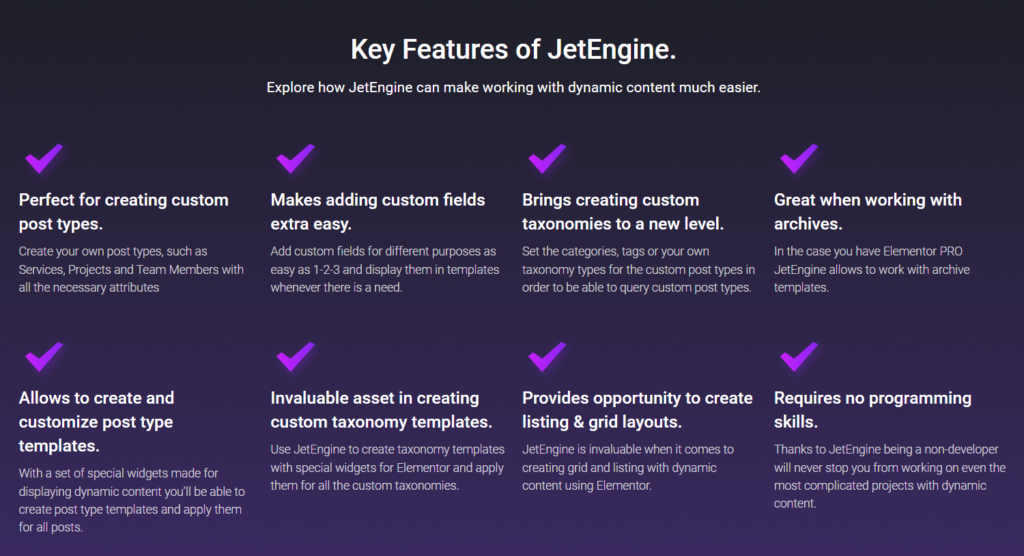Click paragraph 'JetEngine is invaluable when it comes to'
The height and width of the screenshot is (556, 1024).
coord(628,467)
